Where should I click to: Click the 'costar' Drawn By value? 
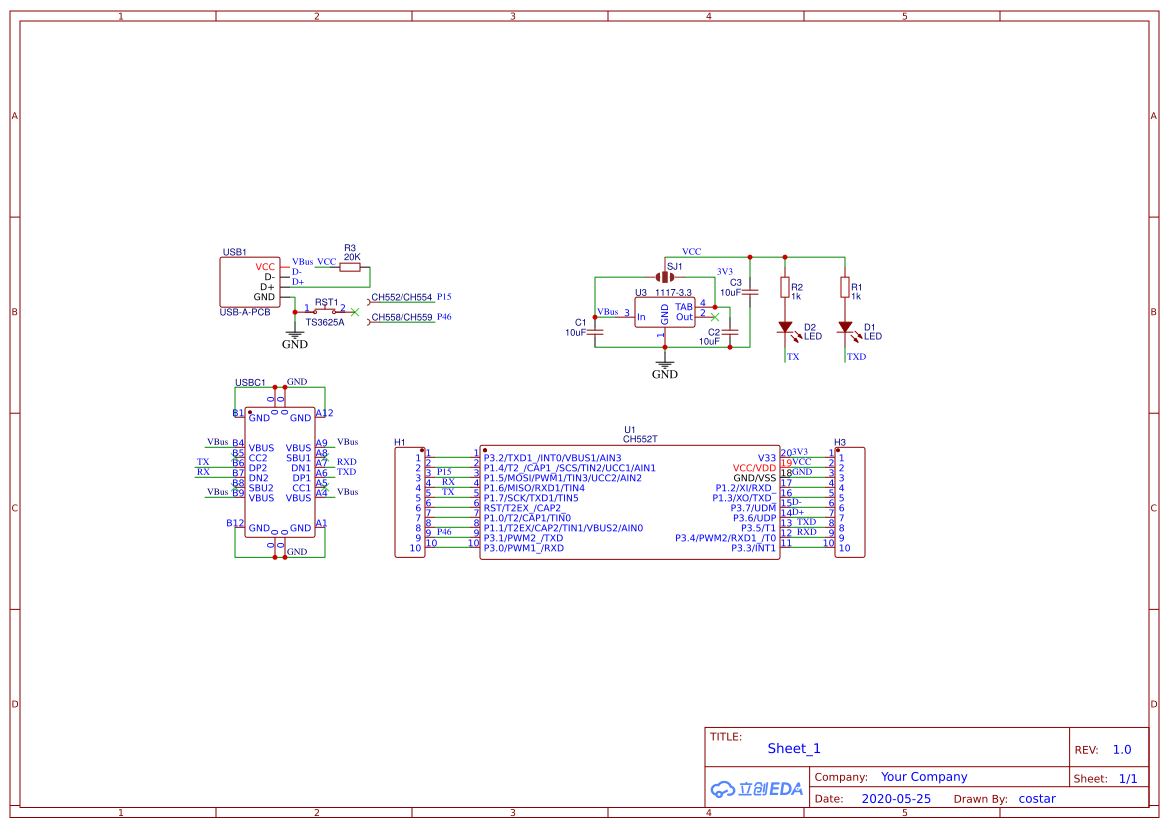coord(1036,799)
